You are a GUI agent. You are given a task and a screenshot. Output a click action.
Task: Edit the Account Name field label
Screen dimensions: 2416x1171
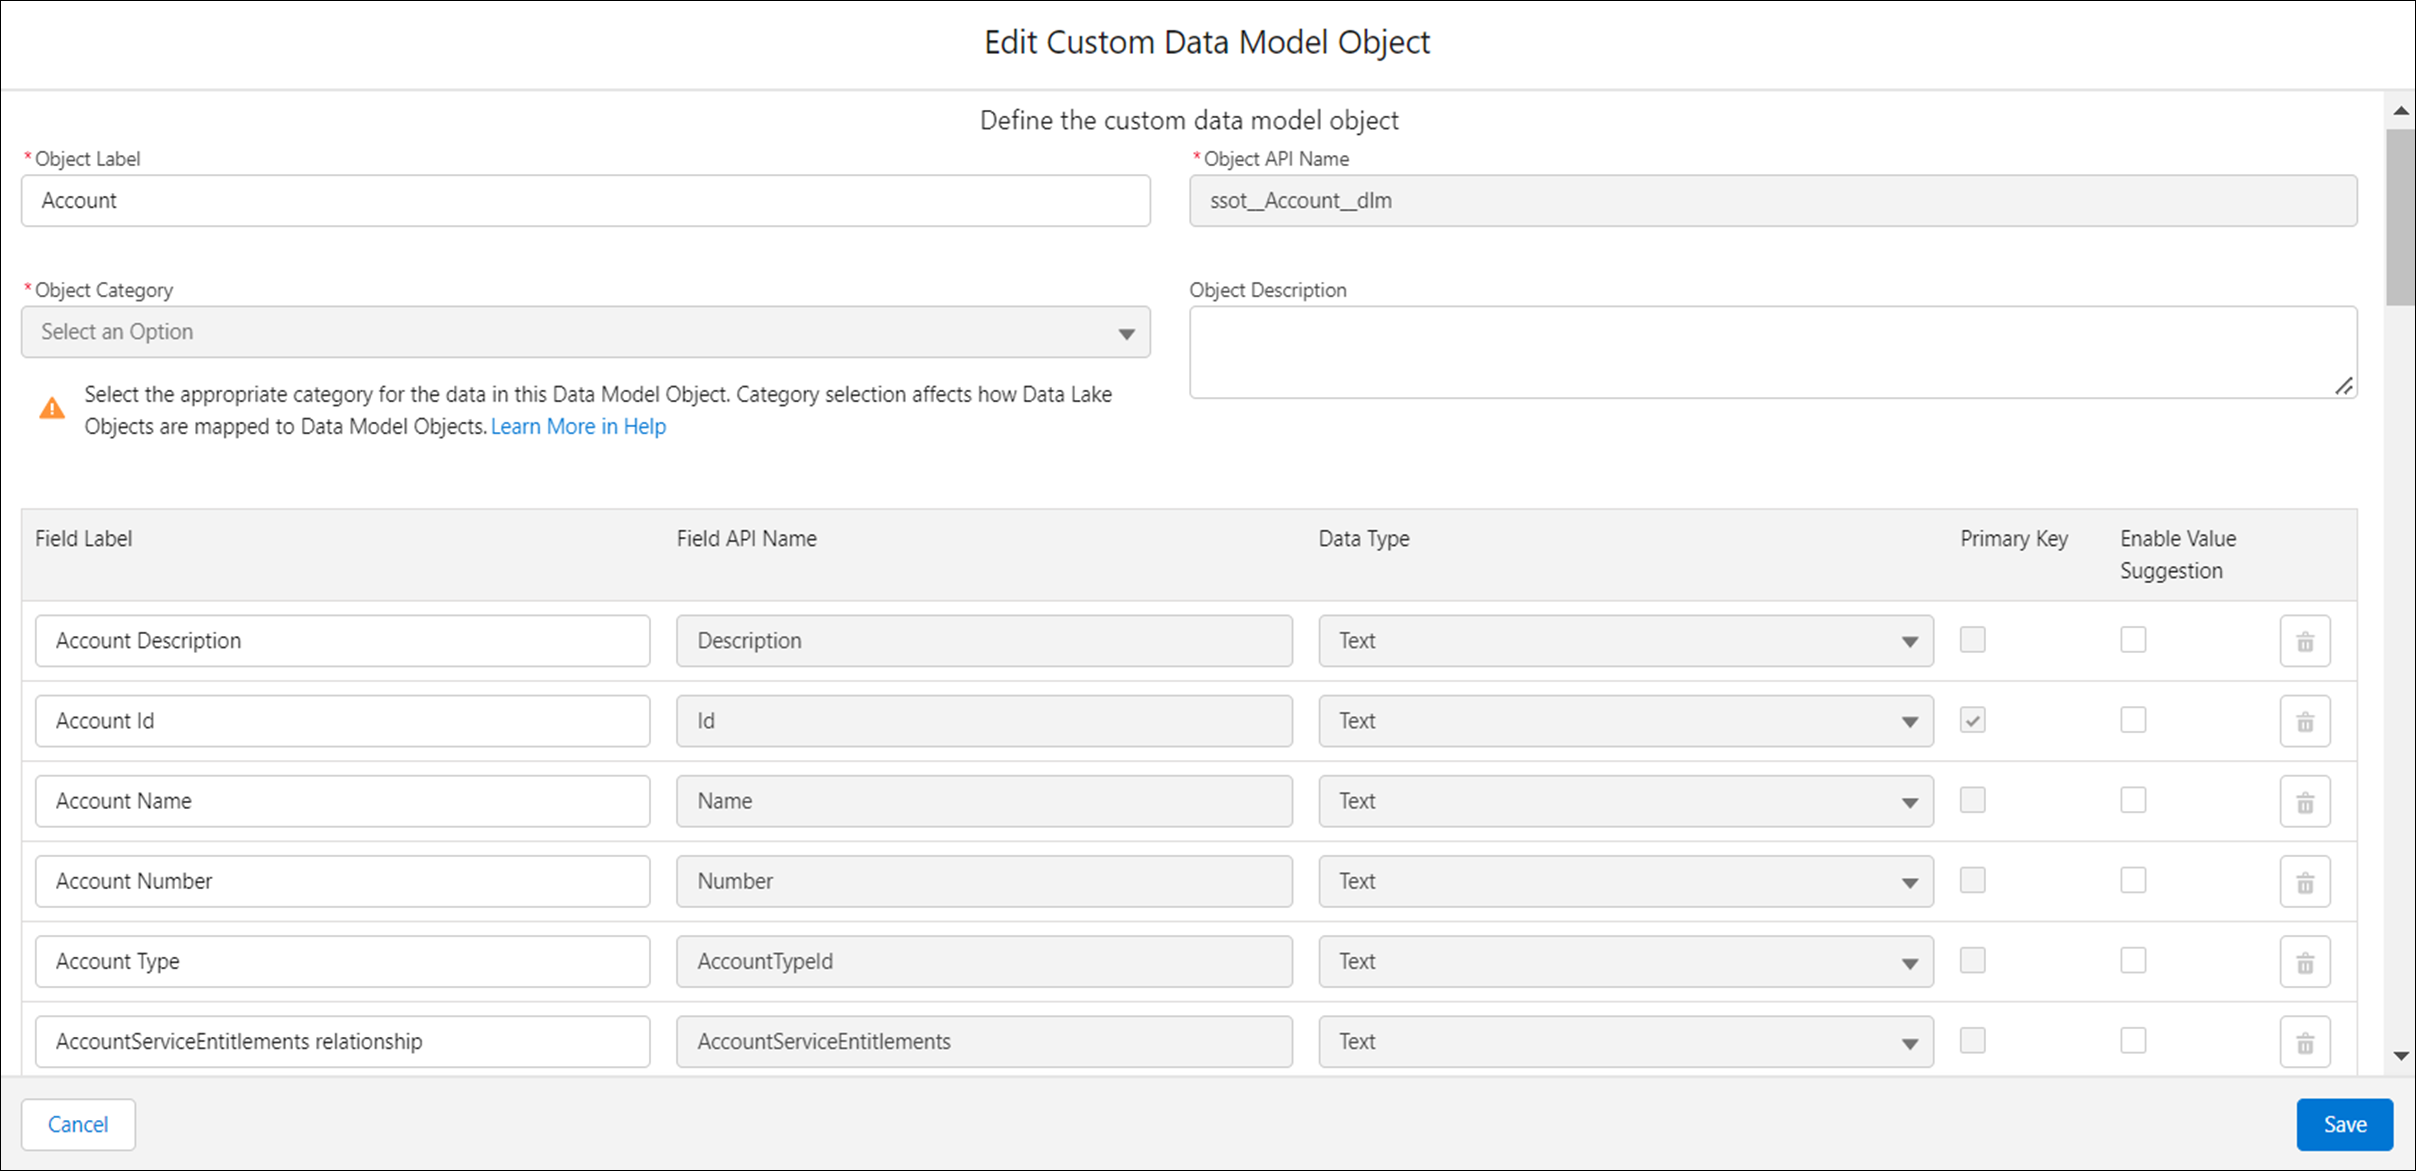click(342, 801)
